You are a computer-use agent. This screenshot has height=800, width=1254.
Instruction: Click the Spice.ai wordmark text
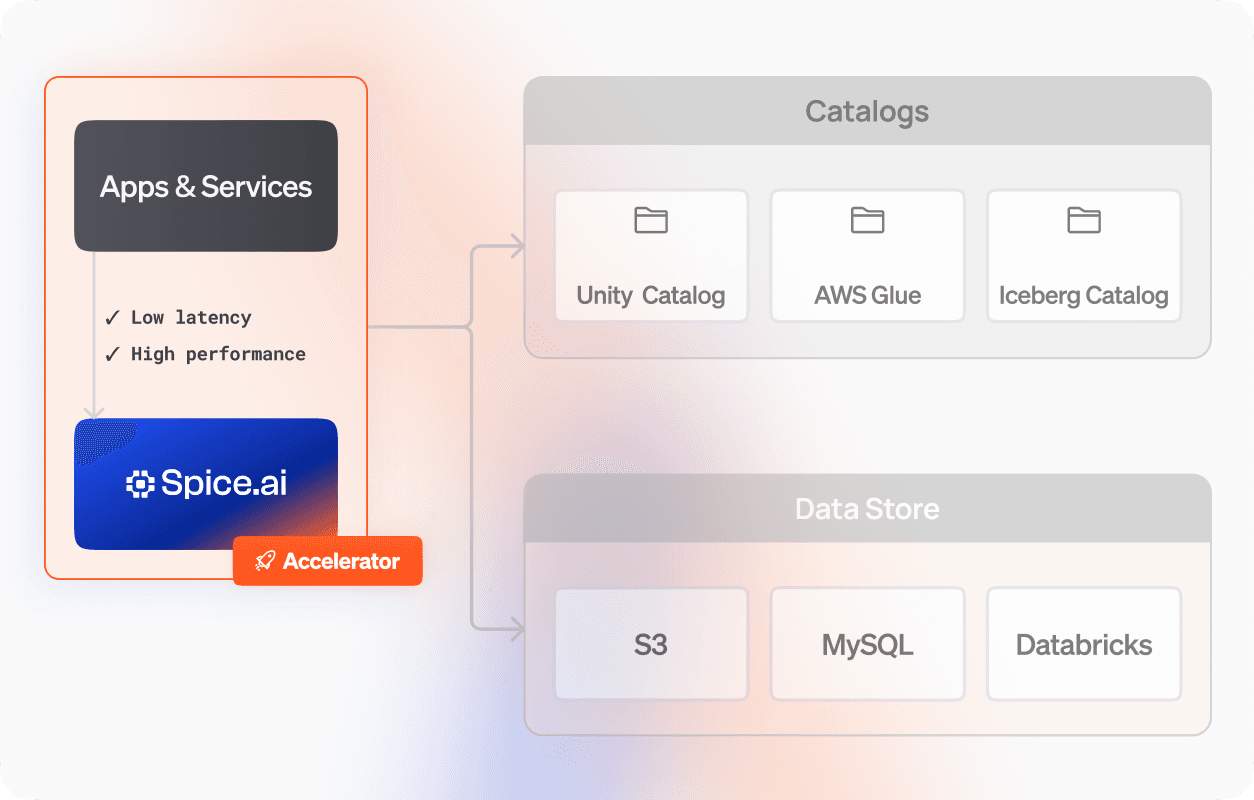[224, 484]
